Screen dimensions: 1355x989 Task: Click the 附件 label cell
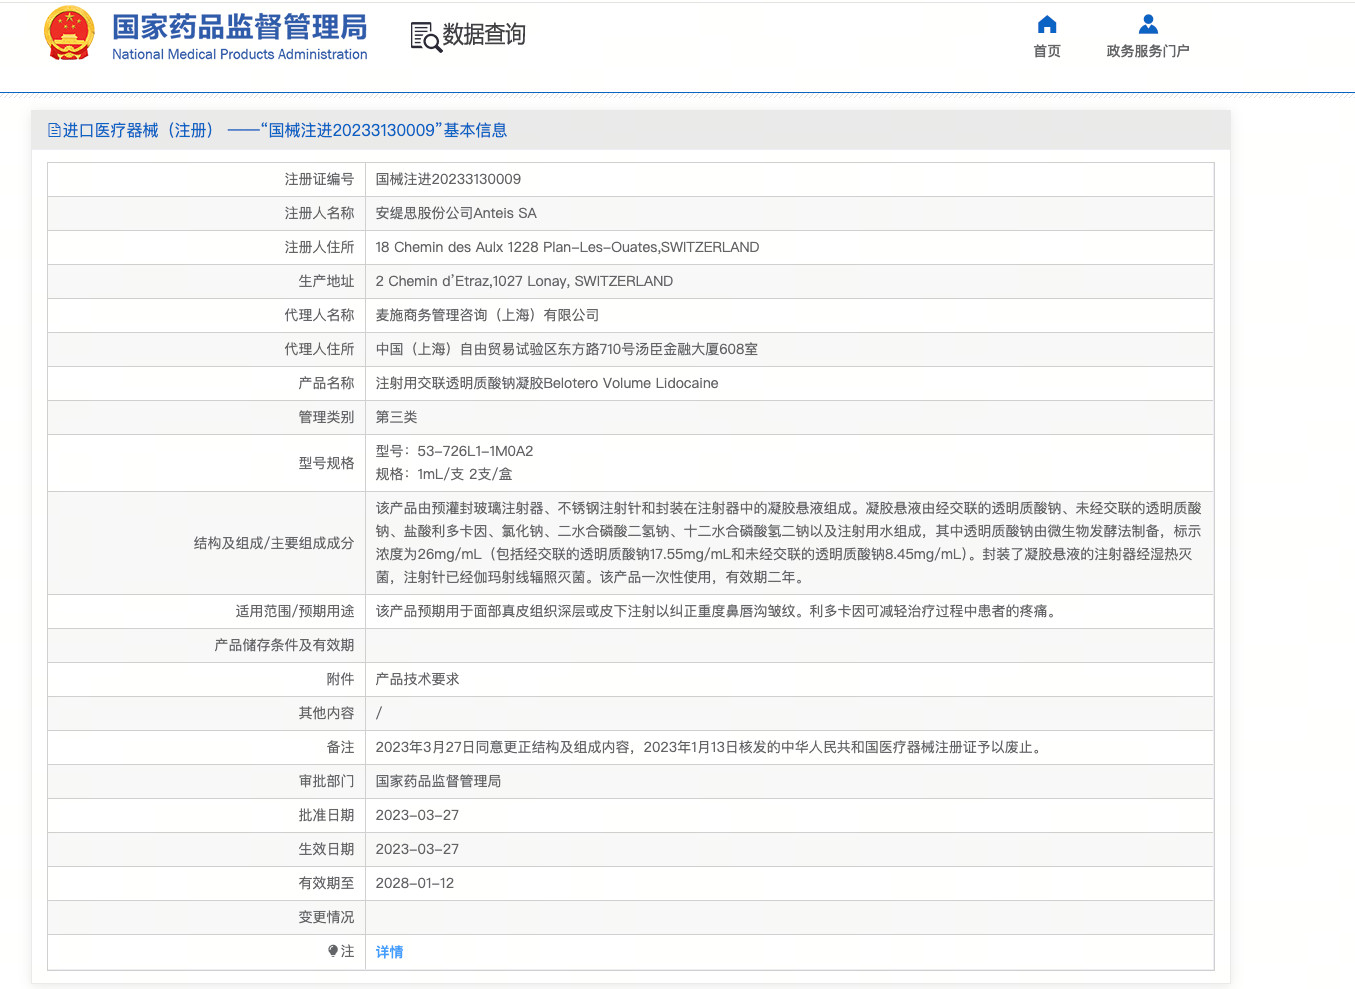click(207, 679)
